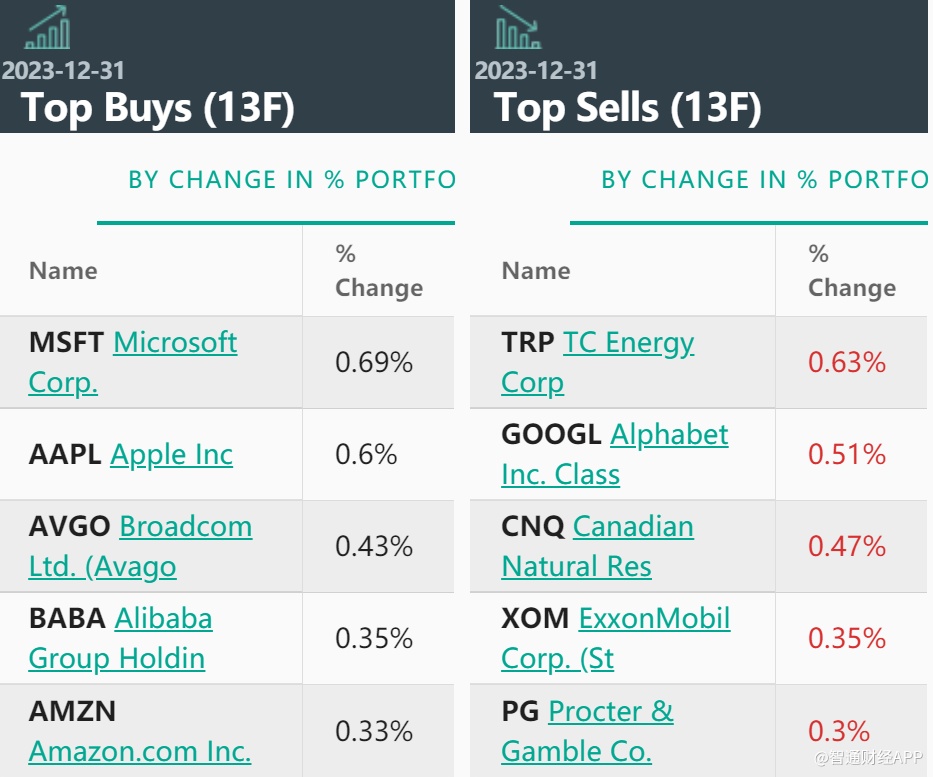The height and width of the screenshot is (777, 933).
Task: Open the ExxonMobil Corp. link
Action: tap(654, 619)
